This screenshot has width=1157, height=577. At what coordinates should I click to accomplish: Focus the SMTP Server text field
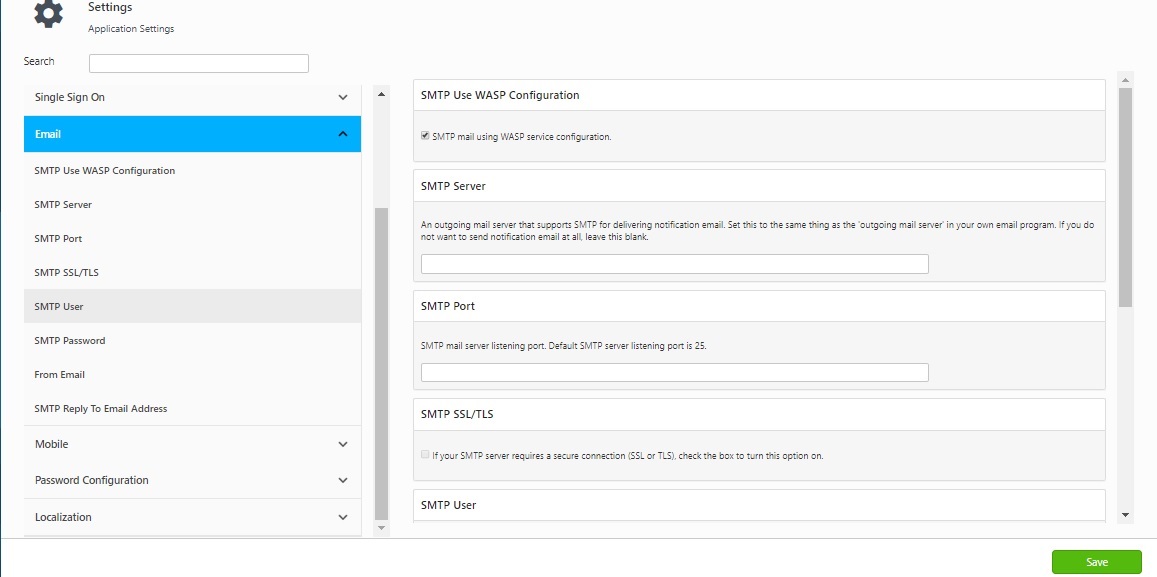tap(674, 264)
